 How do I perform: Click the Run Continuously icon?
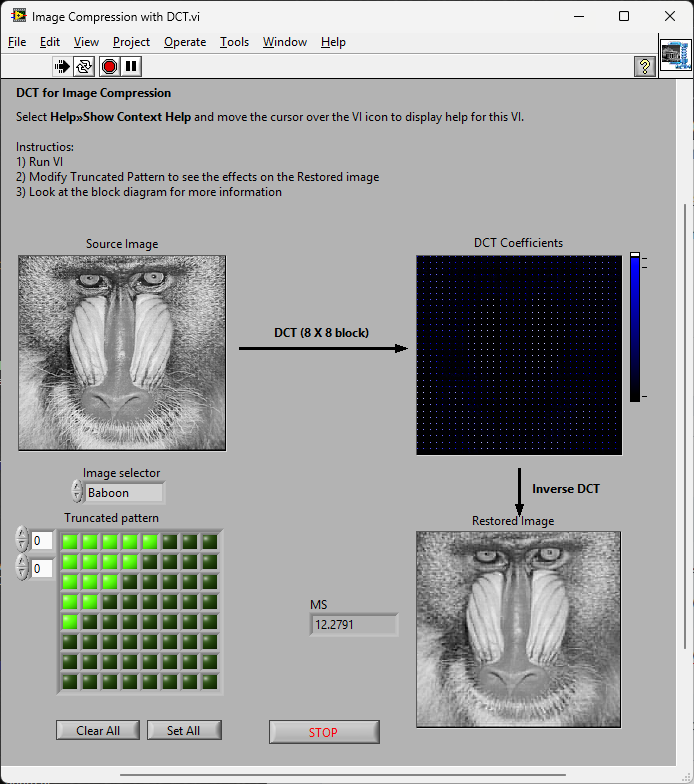[85, 66]
